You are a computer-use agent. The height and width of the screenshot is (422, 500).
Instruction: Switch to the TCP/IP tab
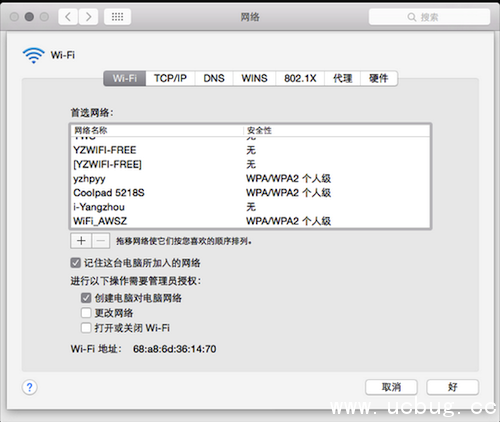[170, 78]
